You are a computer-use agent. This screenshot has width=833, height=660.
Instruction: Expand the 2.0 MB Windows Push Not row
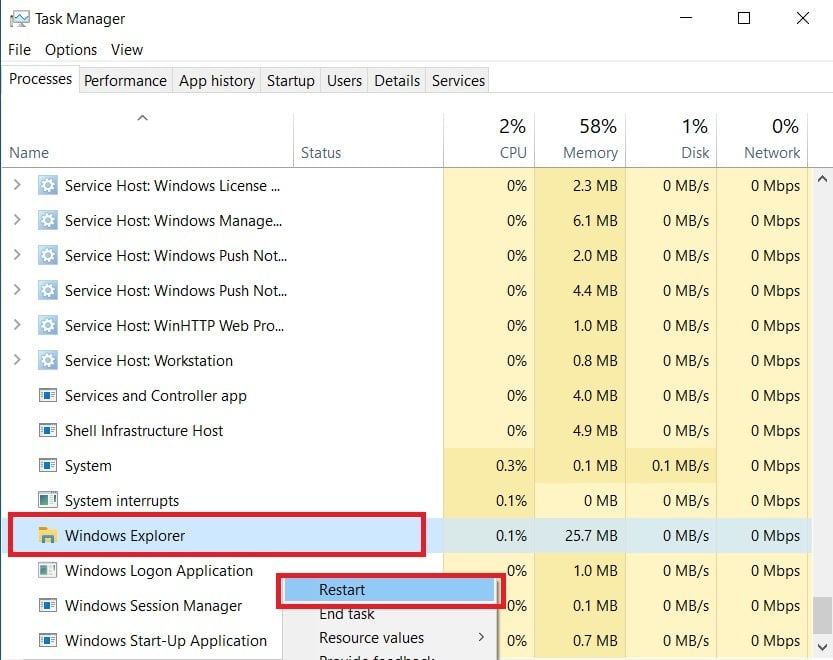17,255
